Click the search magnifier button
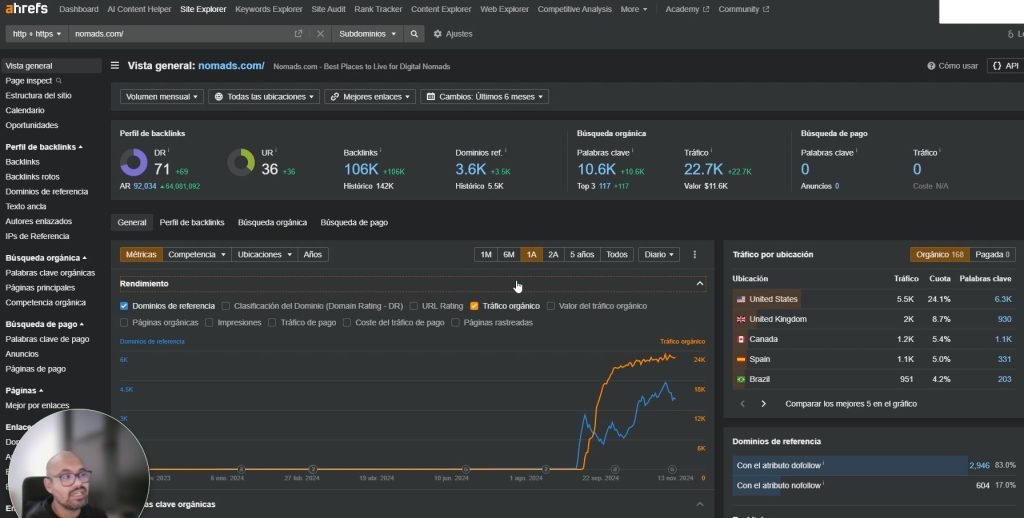 (414, 33)
